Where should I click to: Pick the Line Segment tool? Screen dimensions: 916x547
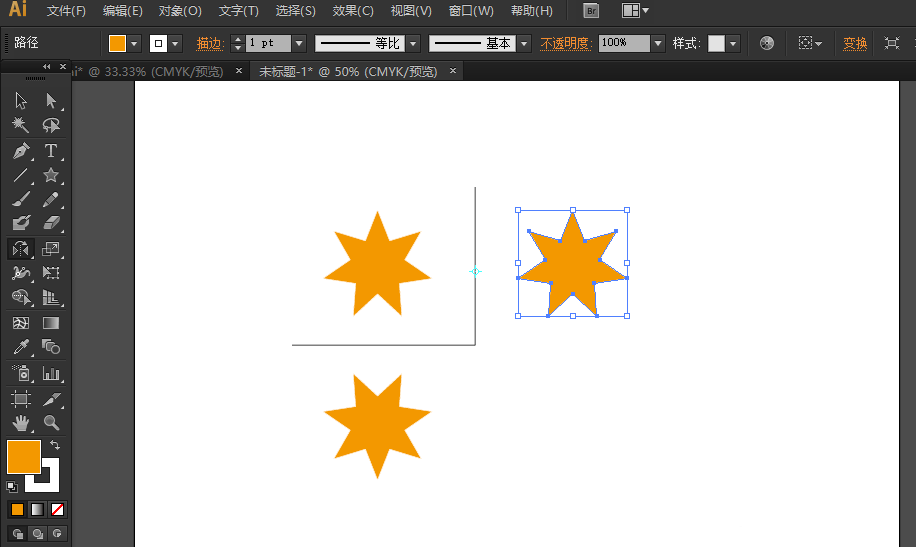pyautogui.click(x=21, y=175)
